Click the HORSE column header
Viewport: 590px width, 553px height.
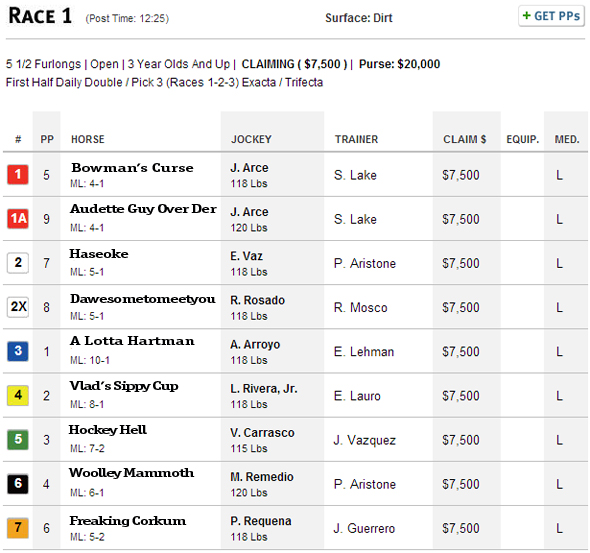point(88,140)
